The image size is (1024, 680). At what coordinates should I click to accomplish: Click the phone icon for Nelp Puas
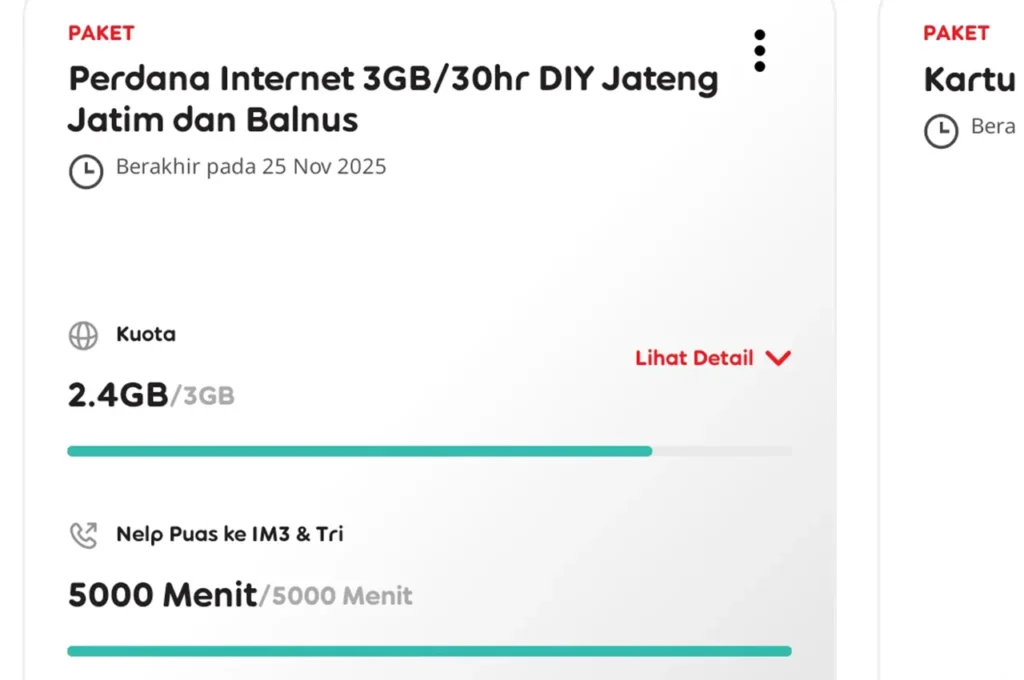coord(83,534)
